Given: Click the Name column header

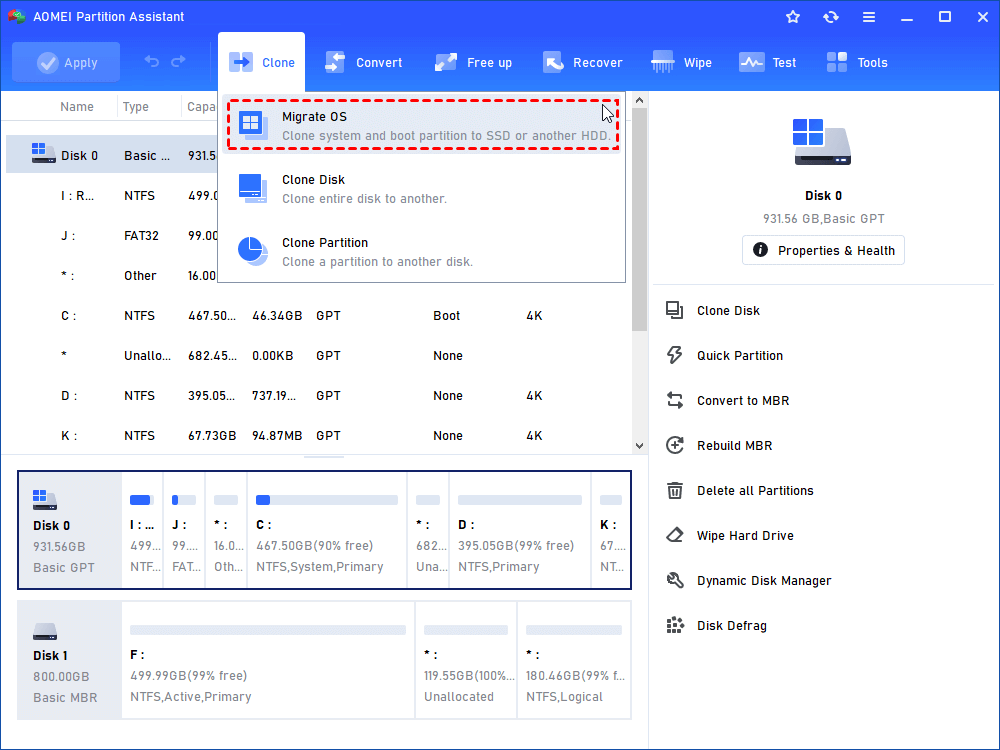Looking at the screenshot, I should pos(77,107).
